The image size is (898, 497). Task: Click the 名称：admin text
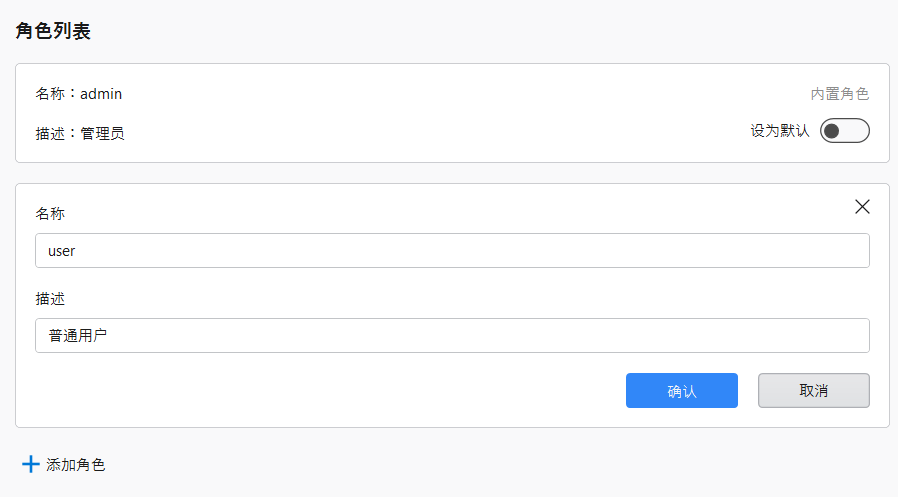pos(79,94)
